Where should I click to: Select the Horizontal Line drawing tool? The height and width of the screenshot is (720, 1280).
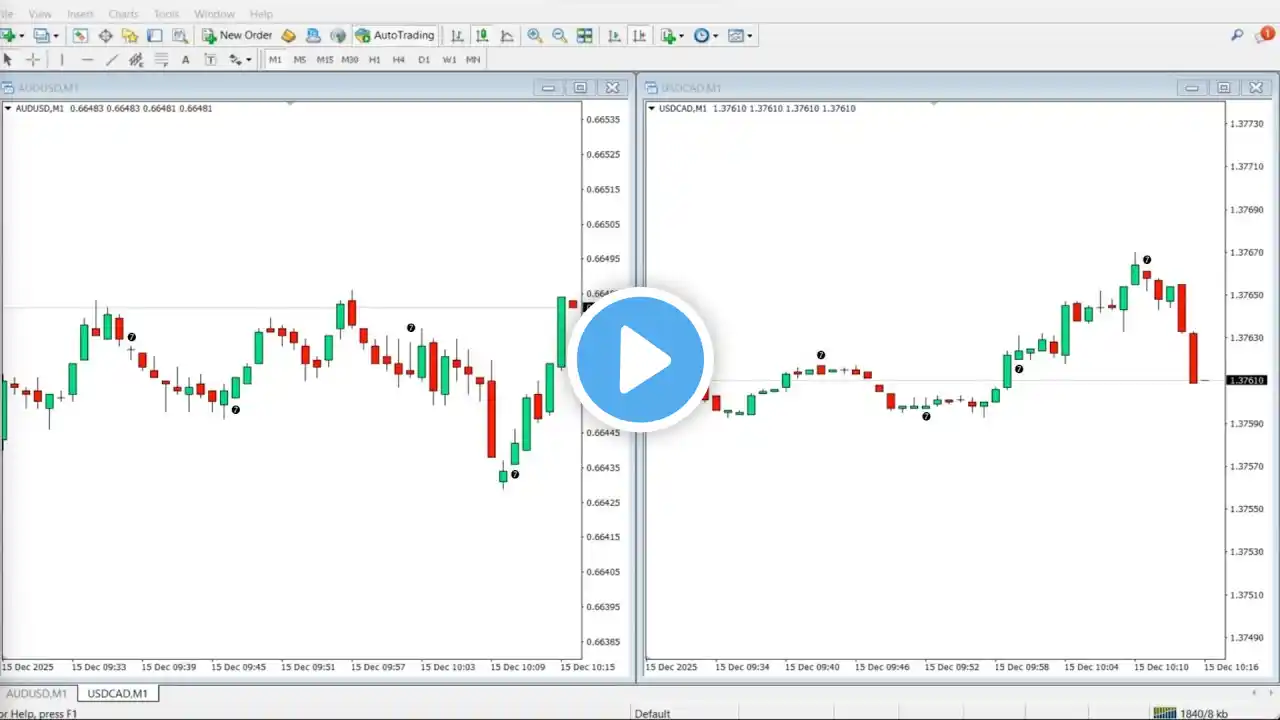(x=87, y=60)
